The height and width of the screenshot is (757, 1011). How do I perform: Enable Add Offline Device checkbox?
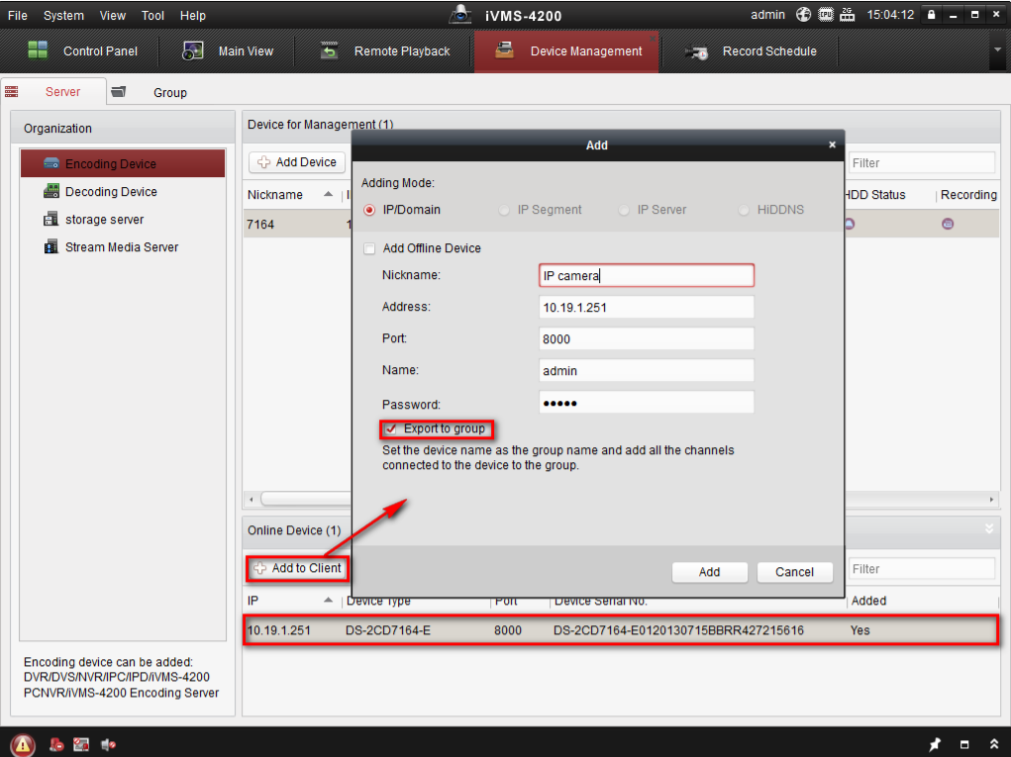[369, 248]
